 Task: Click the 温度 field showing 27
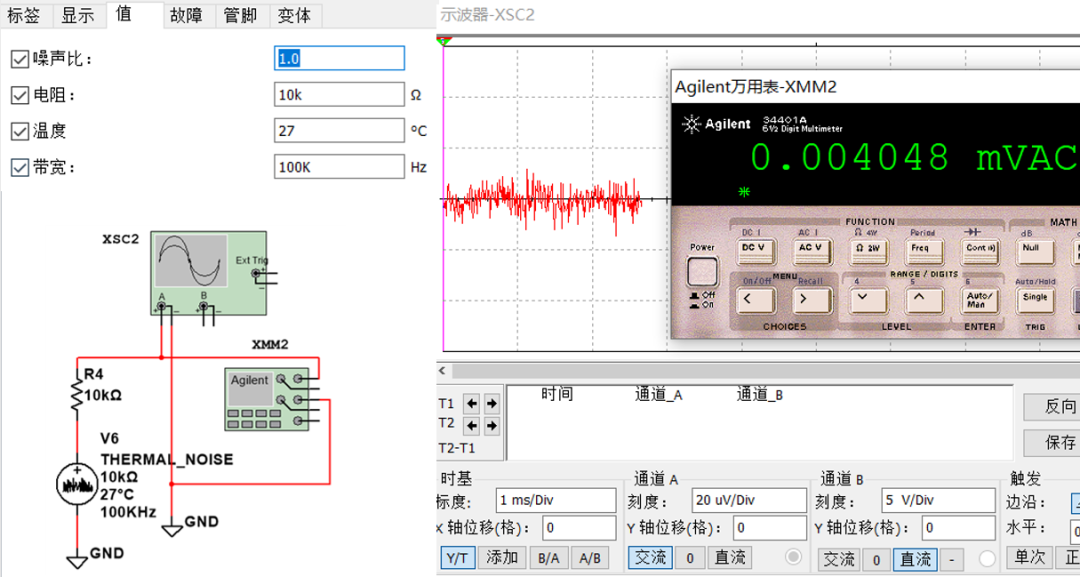click(339, 130)
